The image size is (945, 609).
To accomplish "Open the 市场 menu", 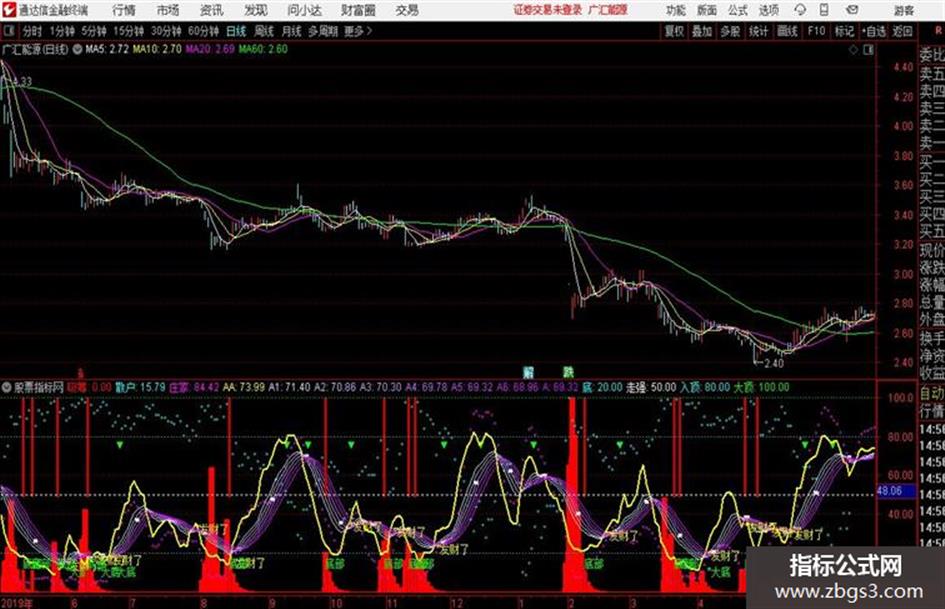I will pos(168,10).
